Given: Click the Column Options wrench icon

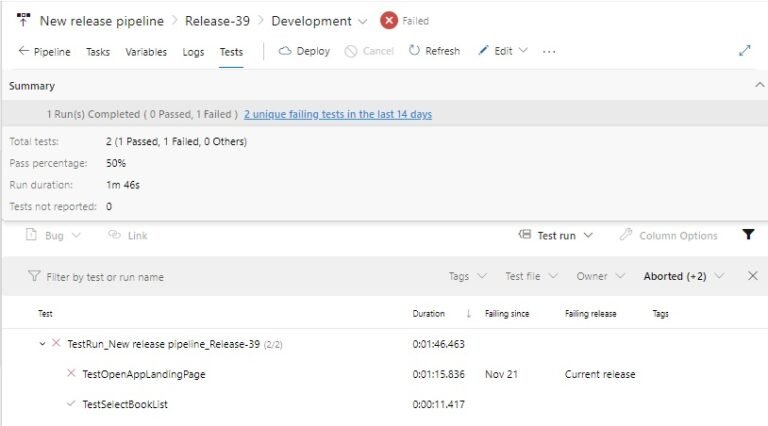Looking at the screenshot, I should 625,235.
